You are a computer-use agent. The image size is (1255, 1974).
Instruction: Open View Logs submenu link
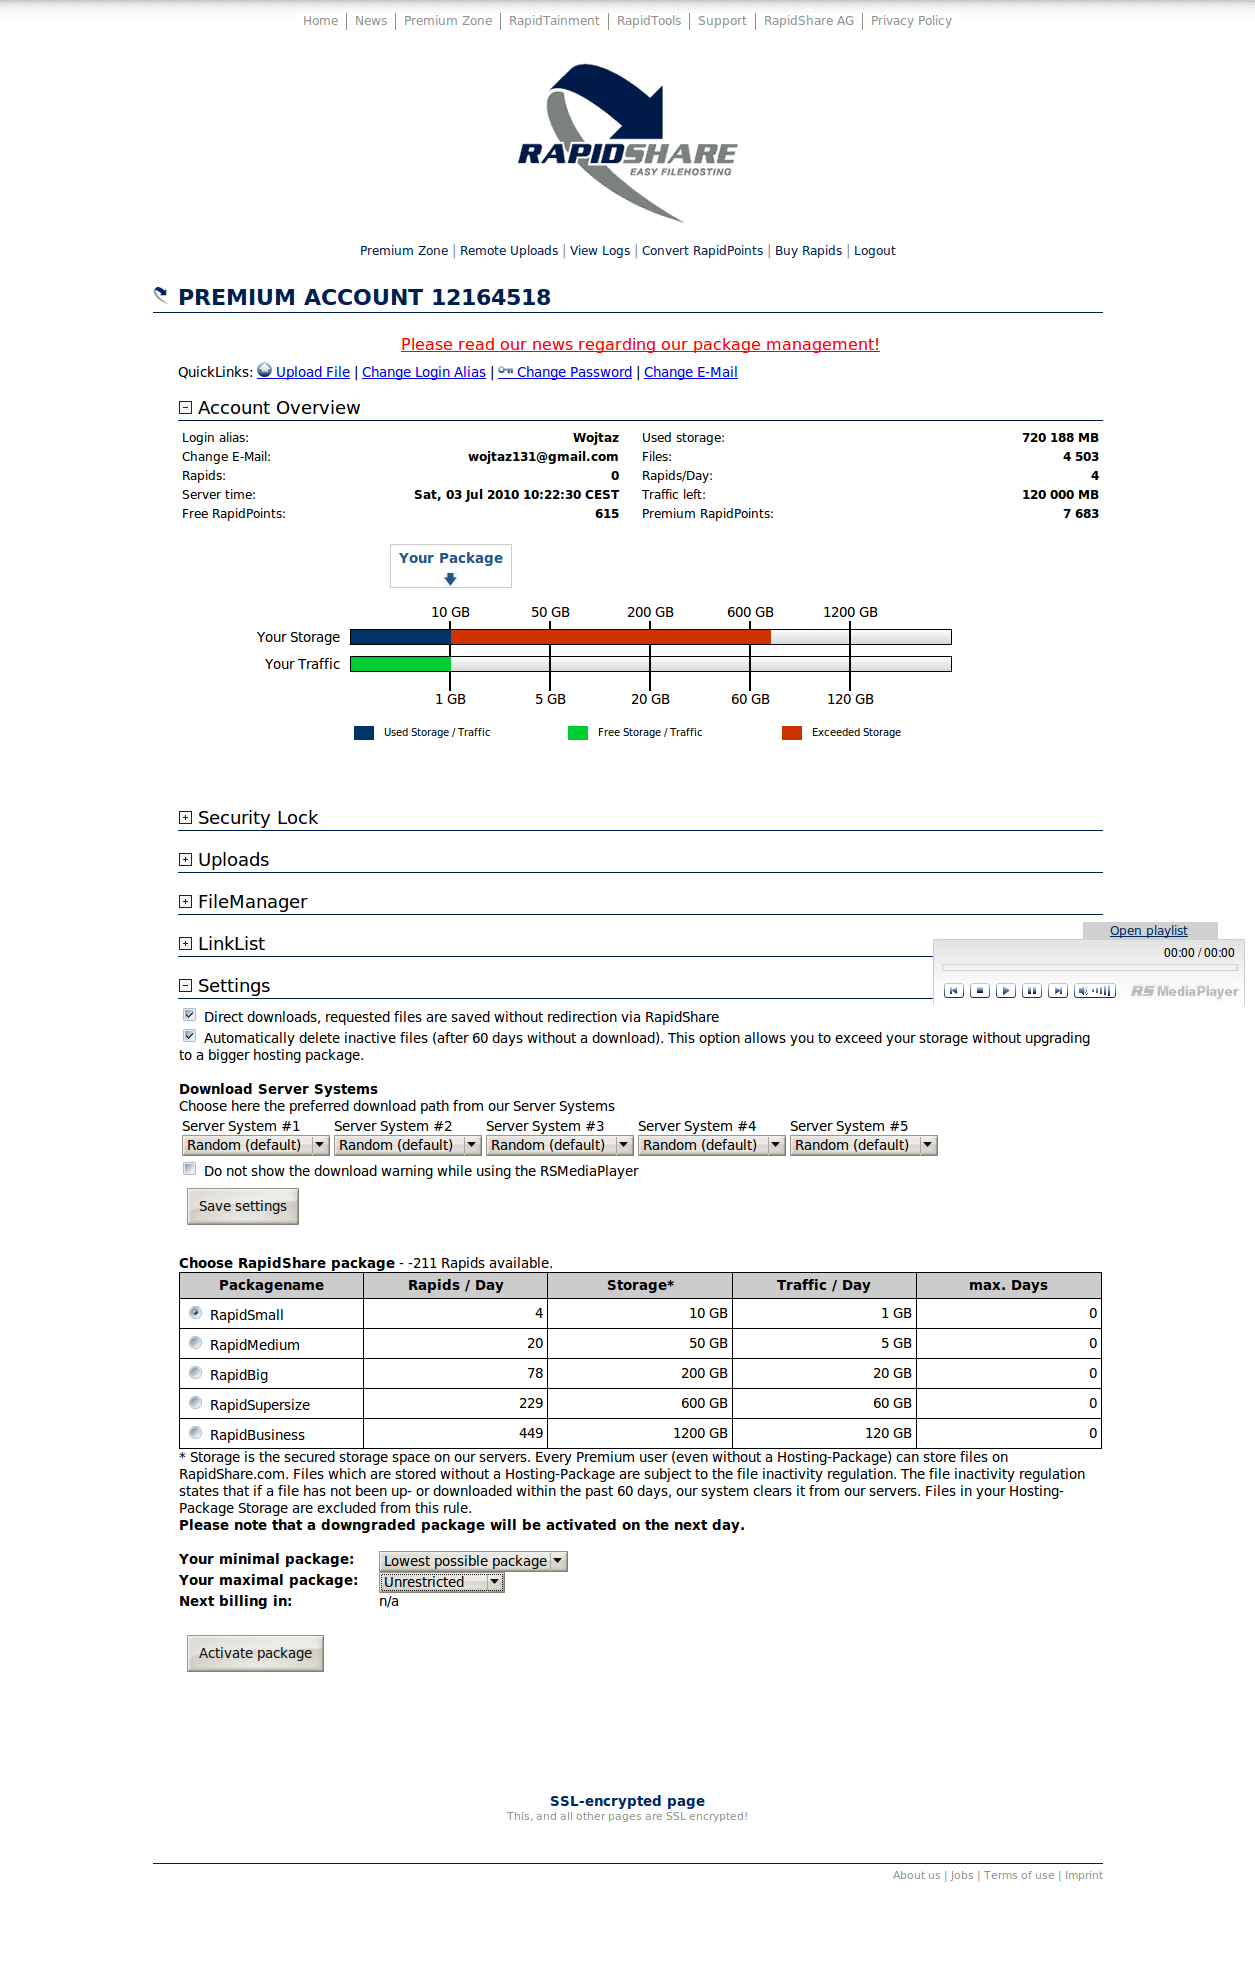point(600,250)
